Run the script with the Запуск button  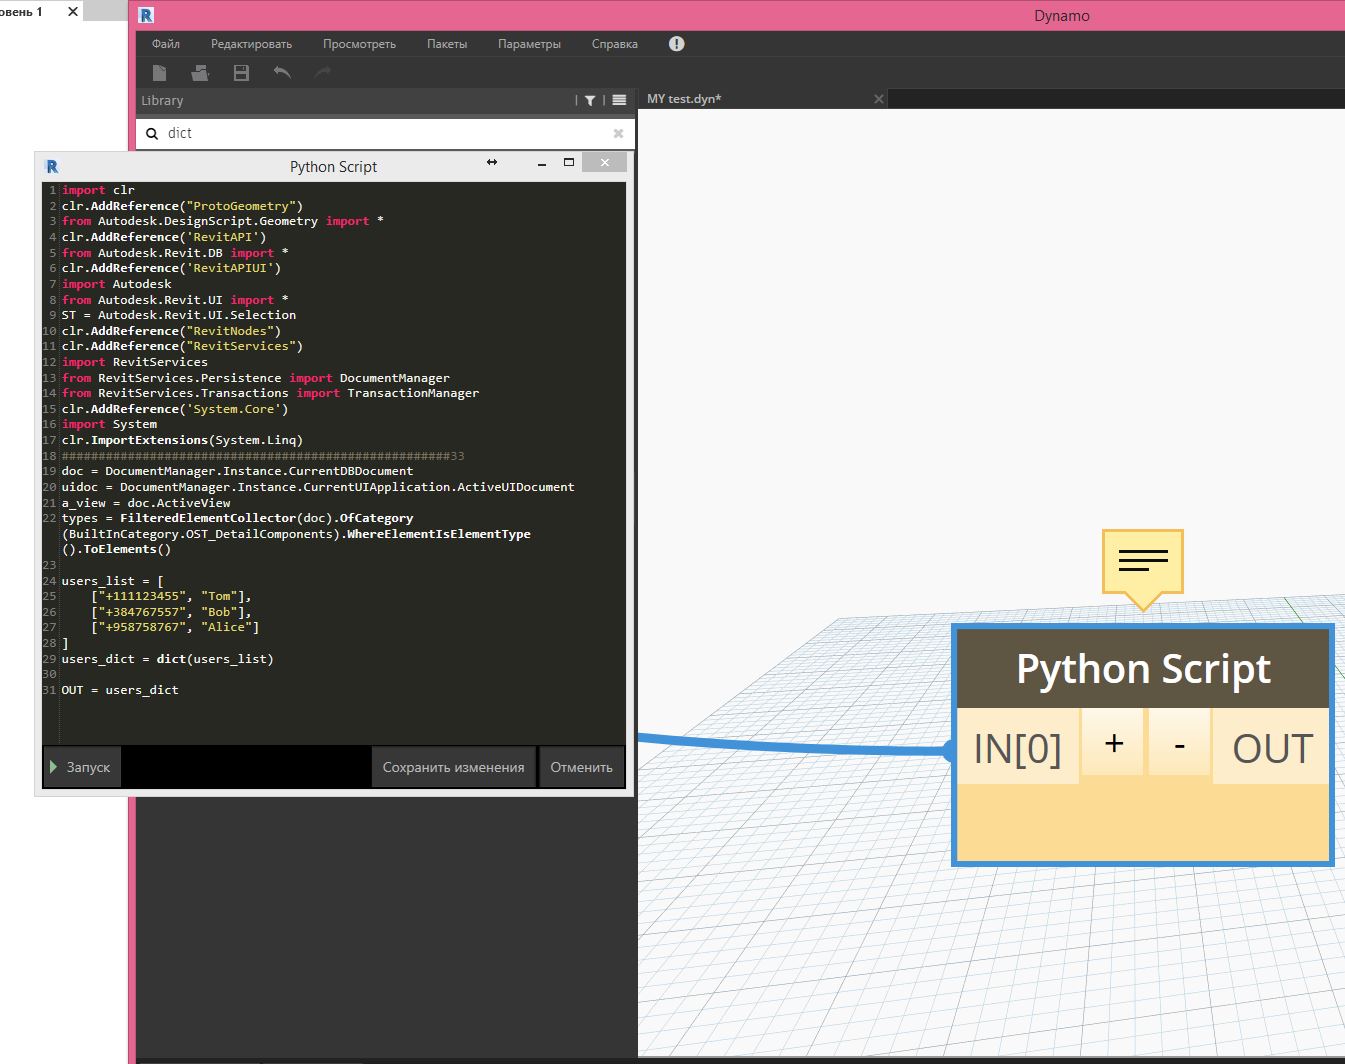pyautogui.click(x=82, y=767)
